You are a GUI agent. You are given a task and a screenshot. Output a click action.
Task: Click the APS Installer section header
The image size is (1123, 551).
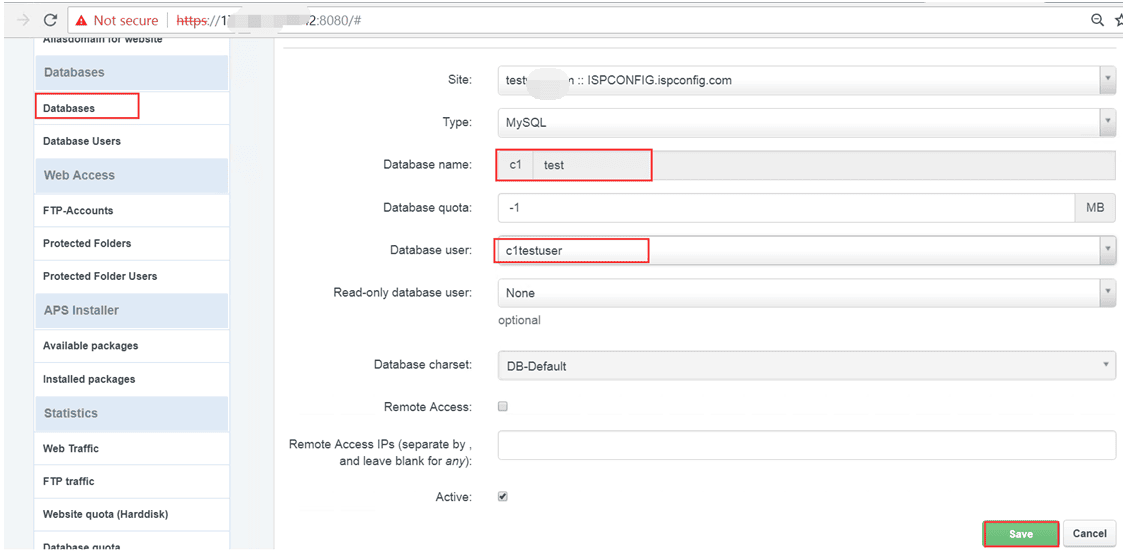132,310
